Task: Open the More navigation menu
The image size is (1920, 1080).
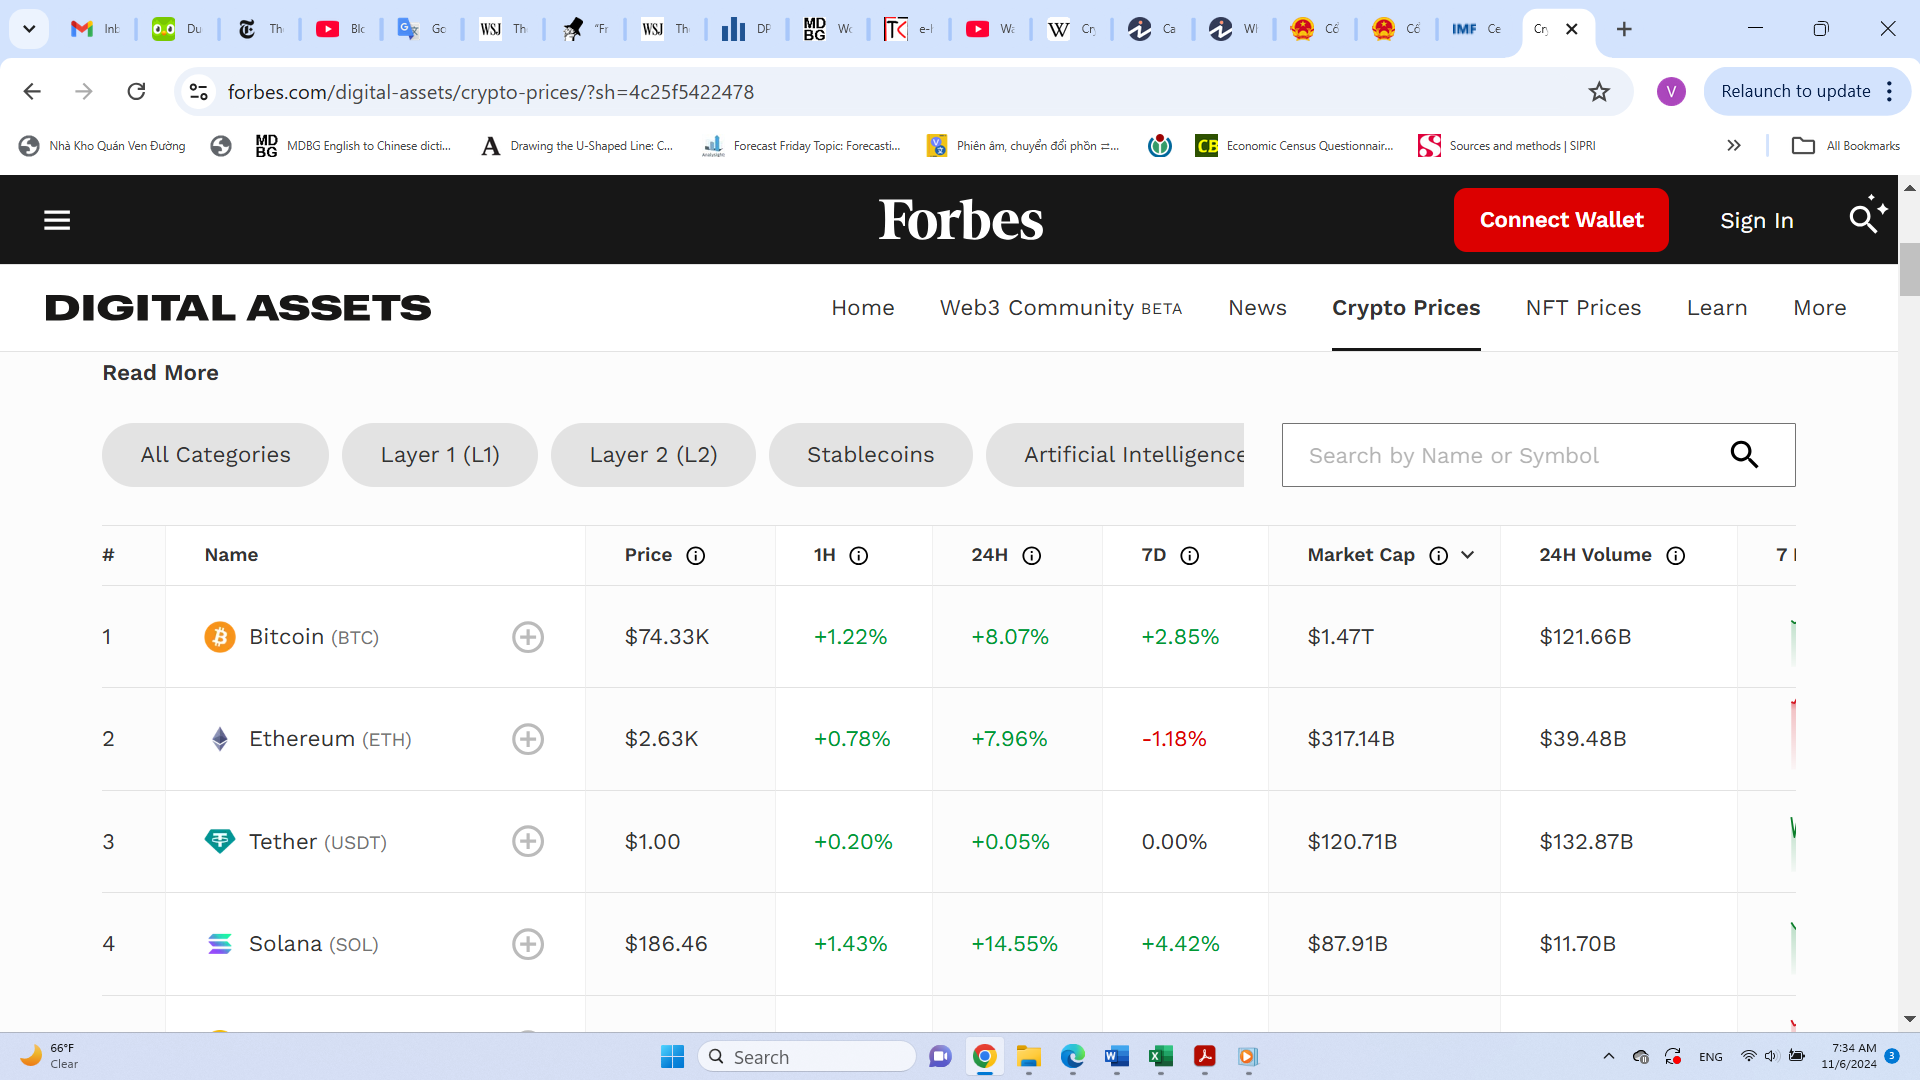Action: click(1820, 308)
